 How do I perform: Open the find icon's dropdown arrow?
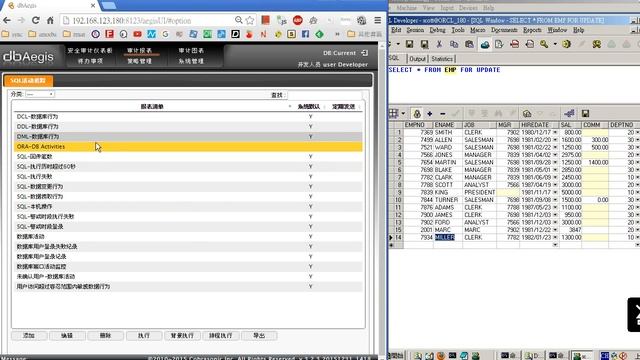[555, 44]
